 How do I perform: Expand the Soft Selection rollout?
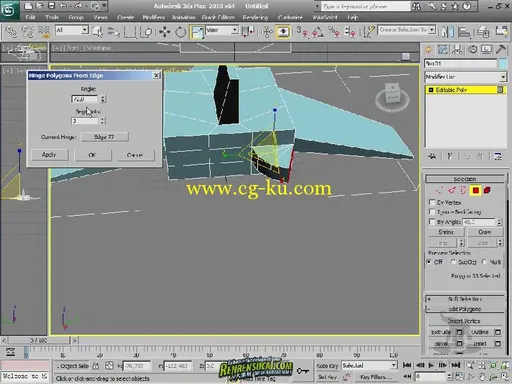[x=465, y=299]
